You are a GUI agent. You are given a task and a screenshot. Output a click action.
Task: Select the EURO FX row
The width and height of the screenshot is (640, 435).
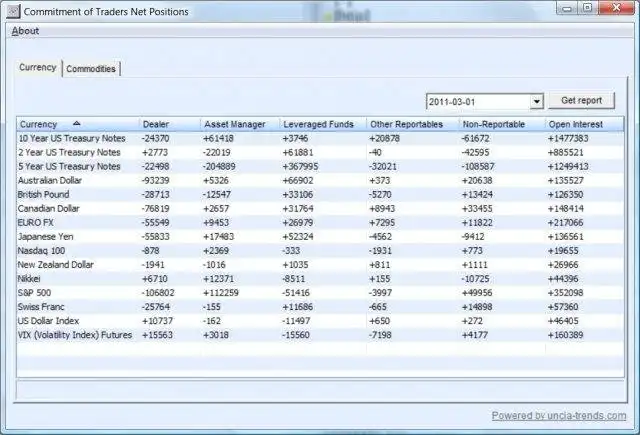click(x=320, y=223)
